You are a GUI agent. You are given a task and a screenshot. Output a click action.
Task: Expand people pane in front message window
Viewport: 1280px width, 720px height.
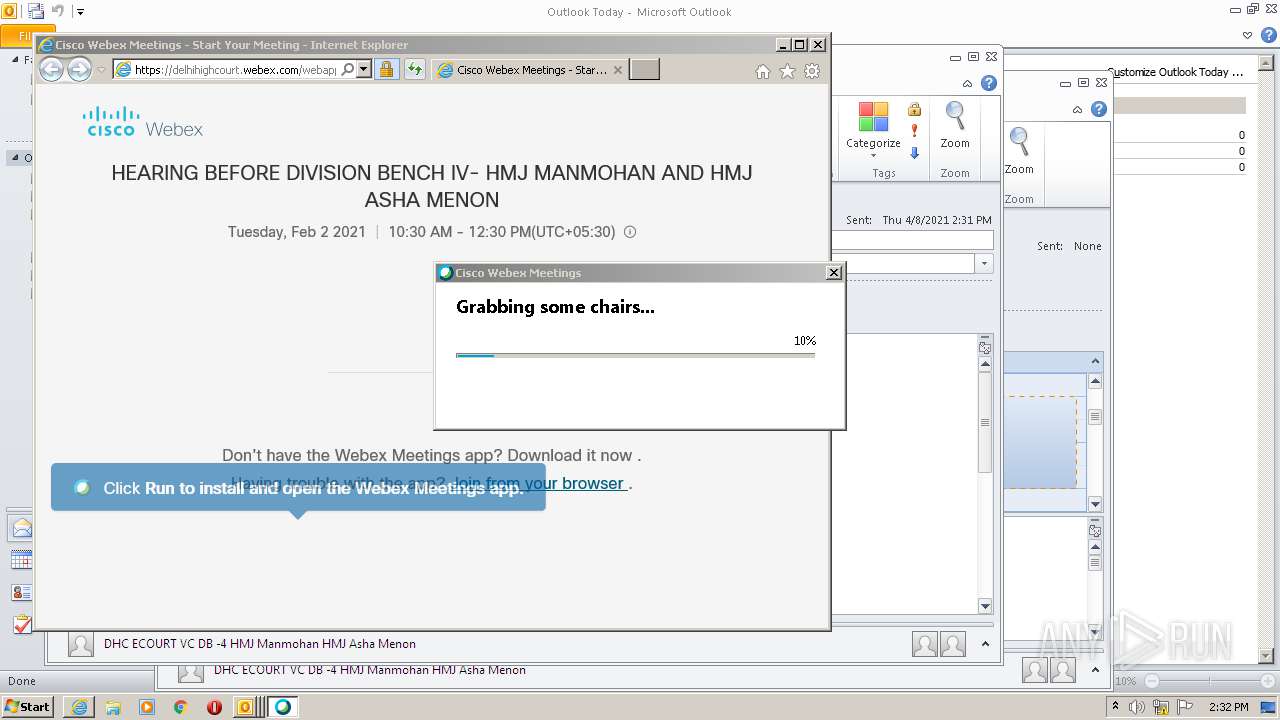pyautogui.click(x=985, y=644)
